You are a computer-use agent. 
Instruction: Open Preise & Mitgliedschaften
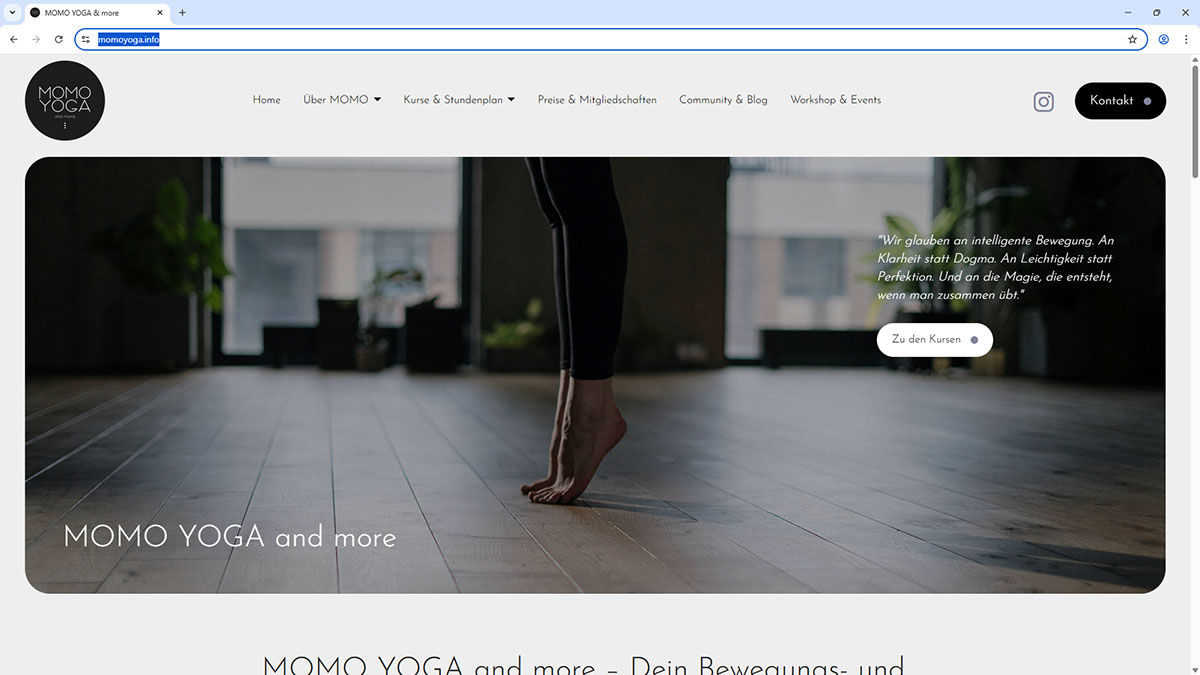pyautogui.click(x=596, y=100)
